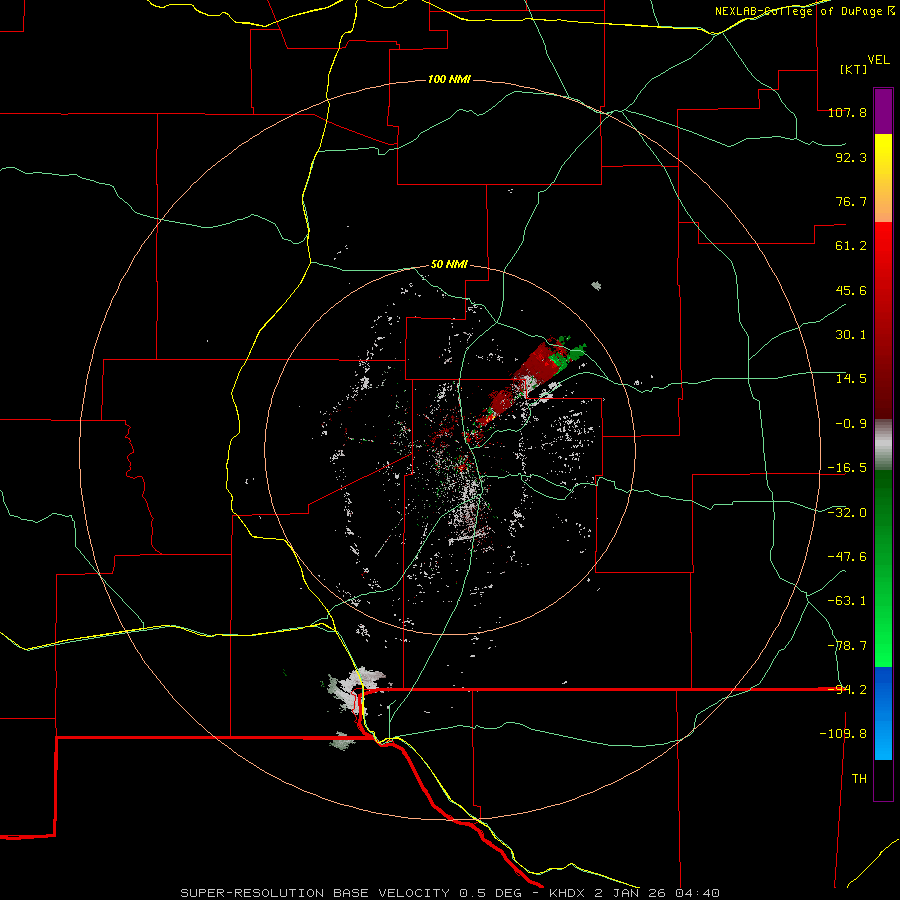Click the -32.0 velocity scale value
This screenshot has width=900, height=900.
847,513
